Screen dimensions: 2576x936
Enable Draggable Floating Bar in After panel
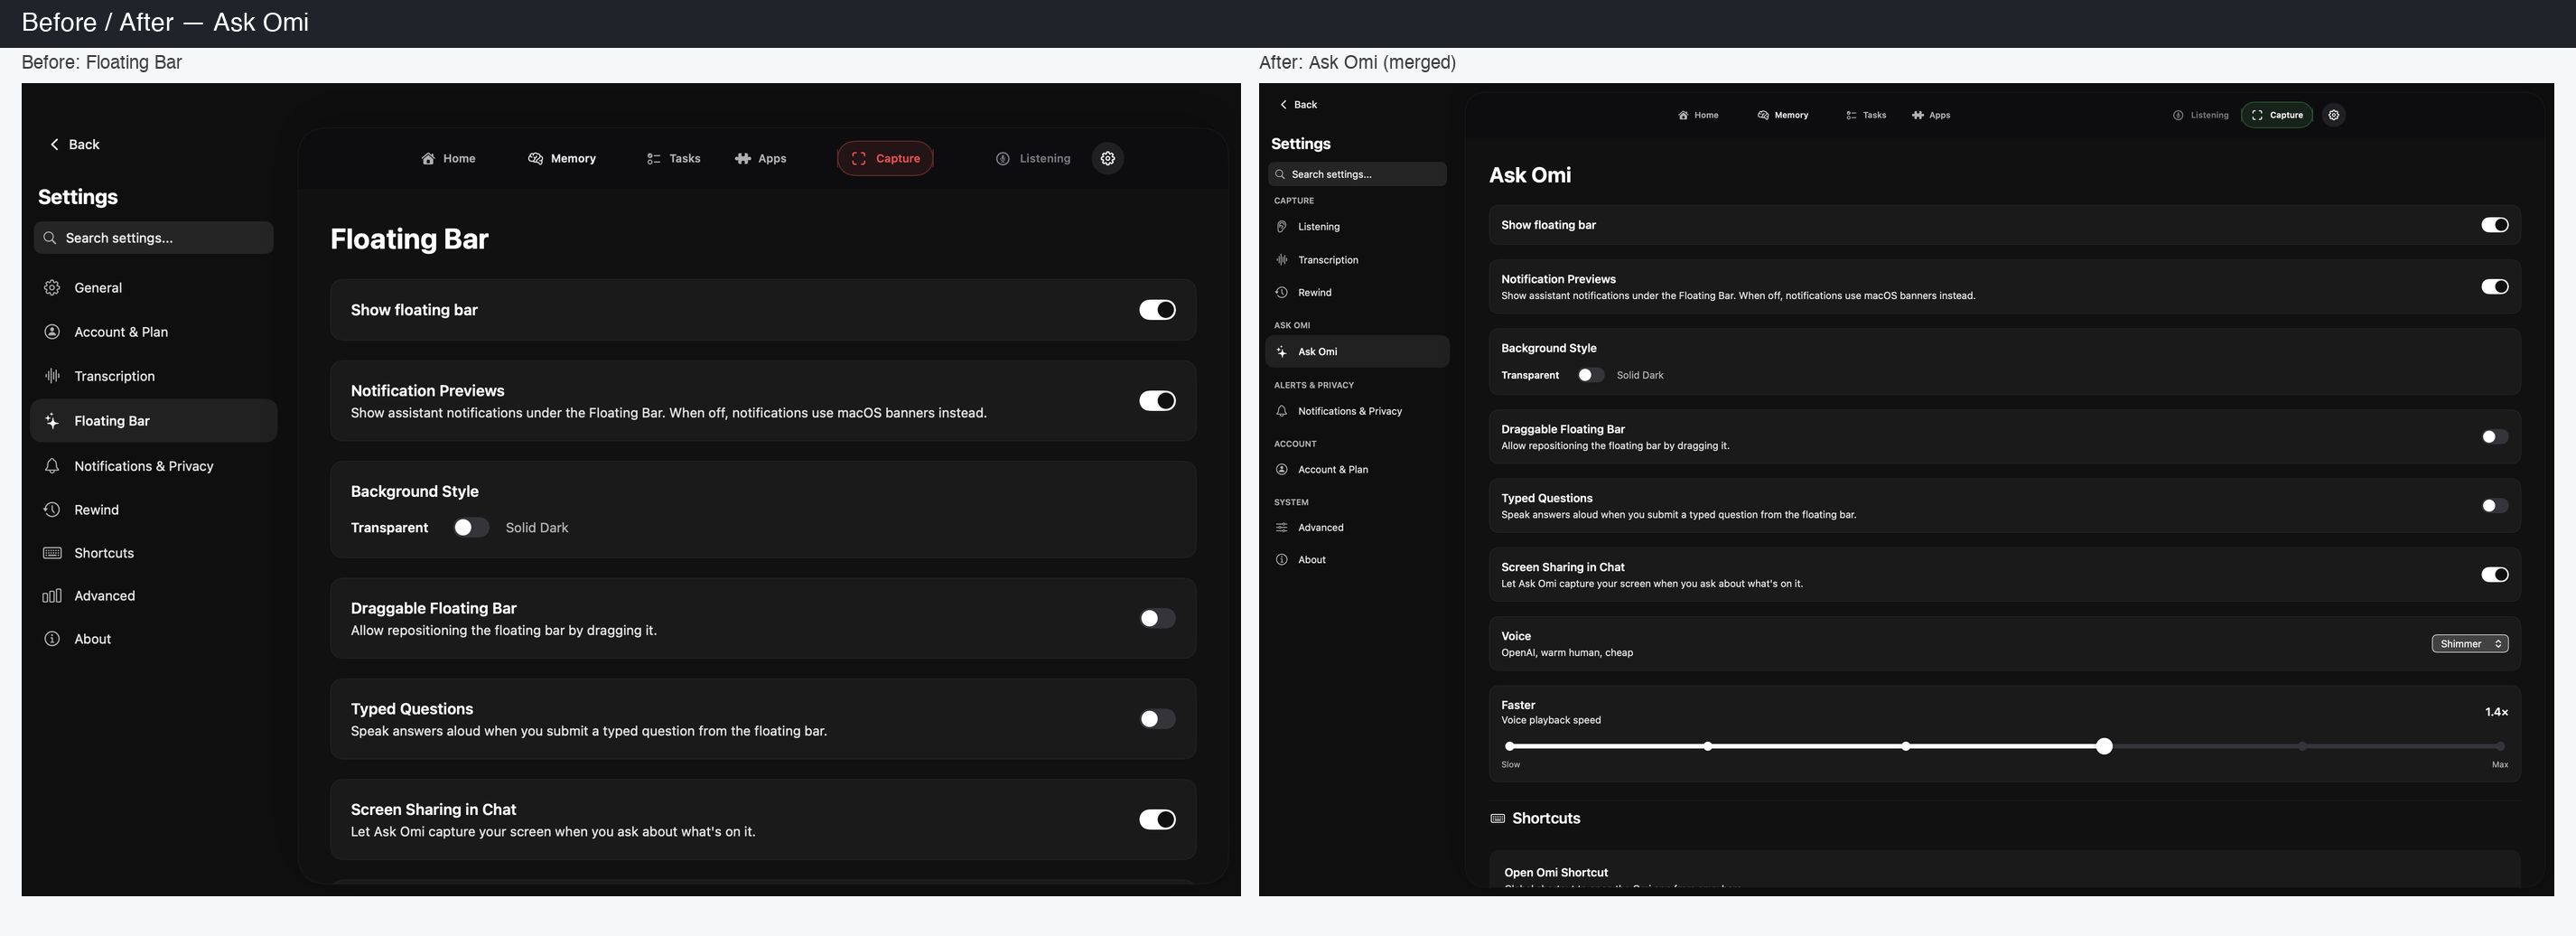click(x=2494, y=437)
